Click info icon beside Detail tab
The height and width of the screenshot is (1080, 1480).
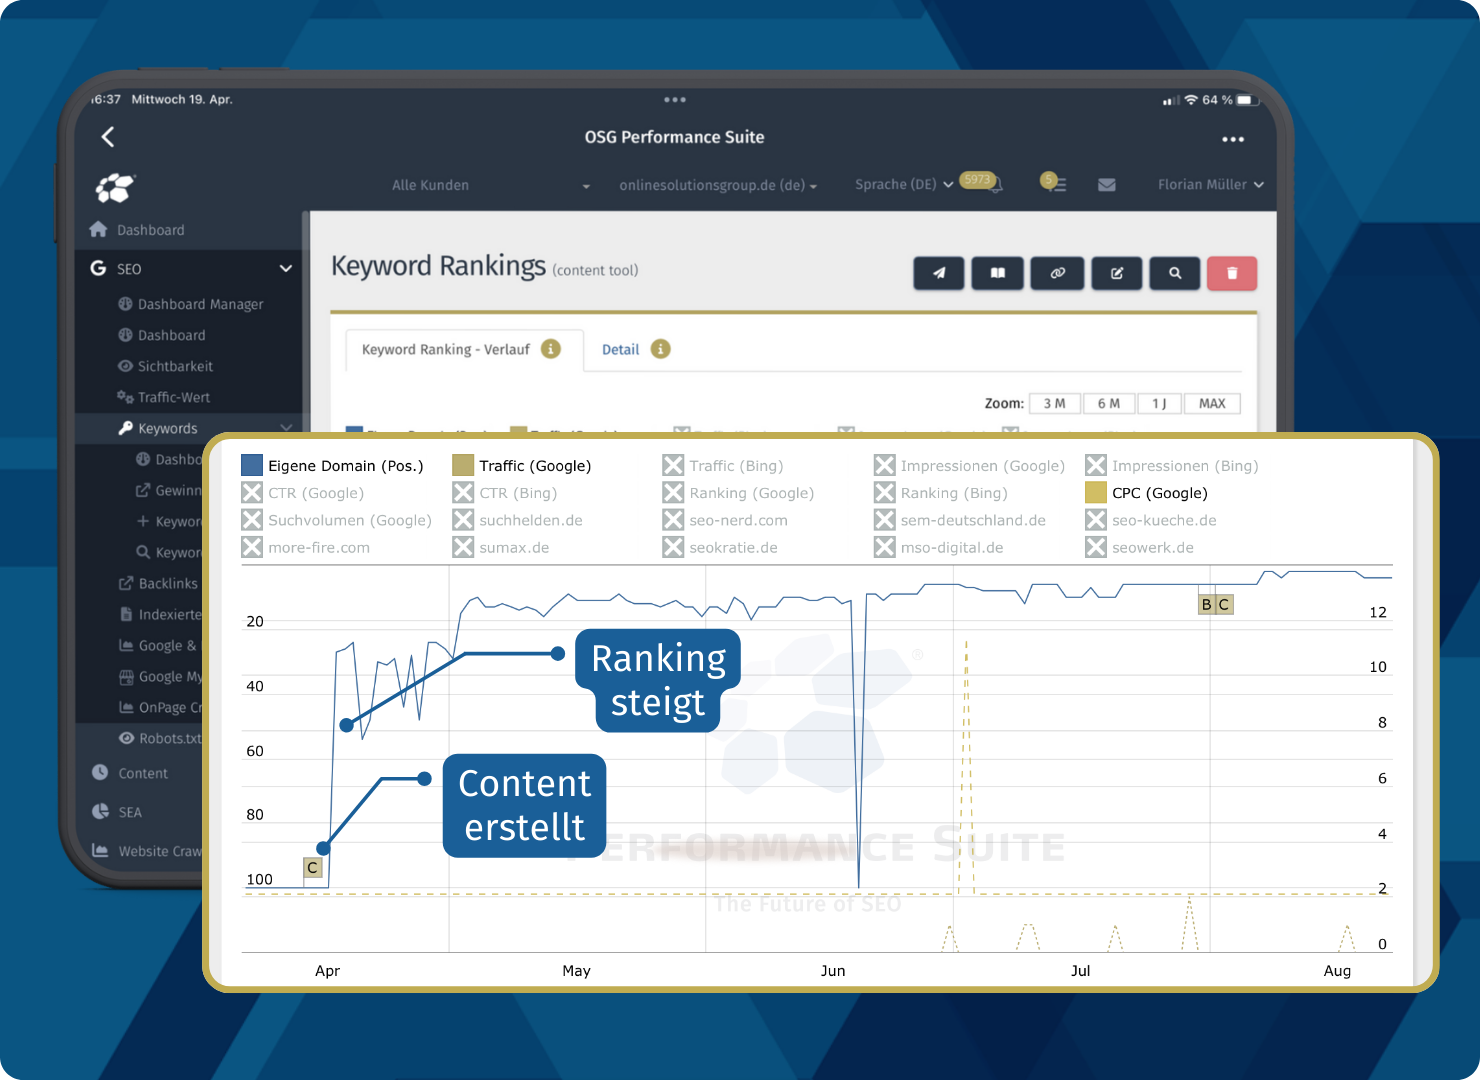pyautogui.click(x=661, y=349)
